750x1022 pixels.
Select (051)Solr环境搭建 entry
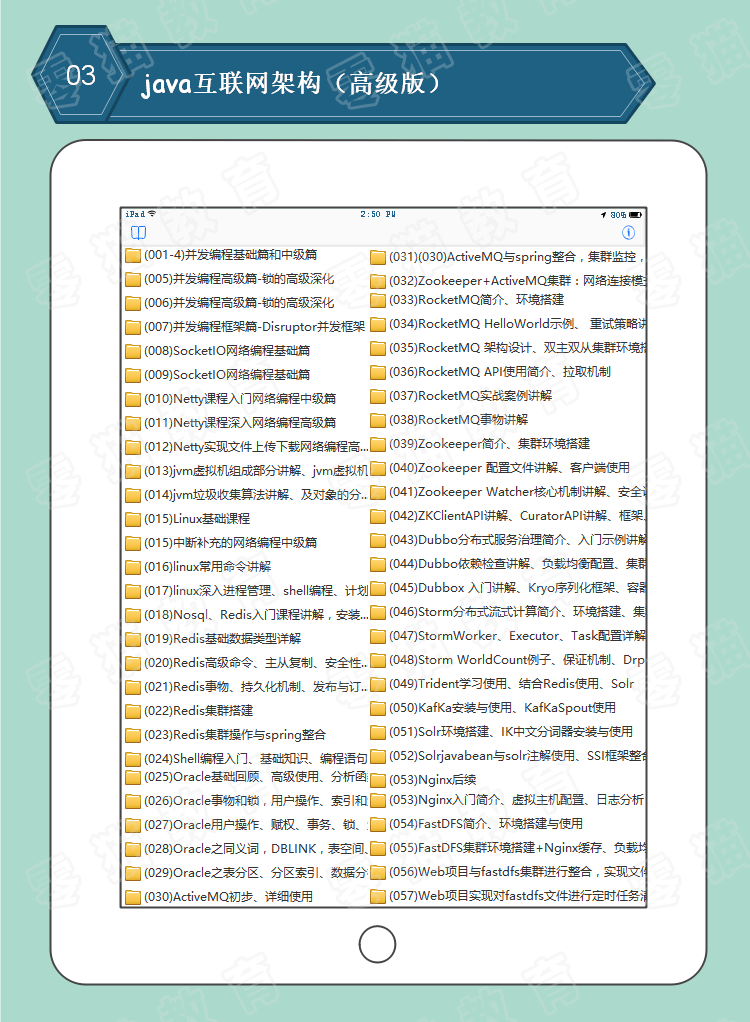point(511,732)
